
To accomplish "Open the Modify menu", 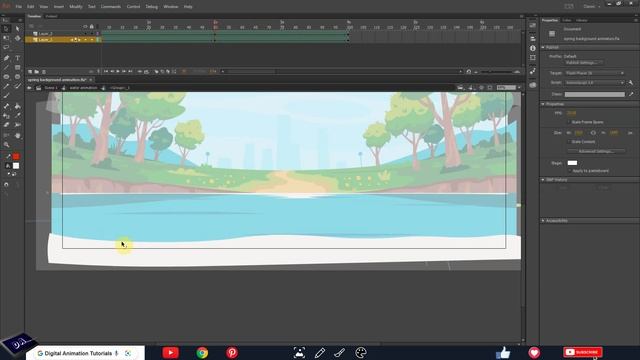I will coord(76,7).
